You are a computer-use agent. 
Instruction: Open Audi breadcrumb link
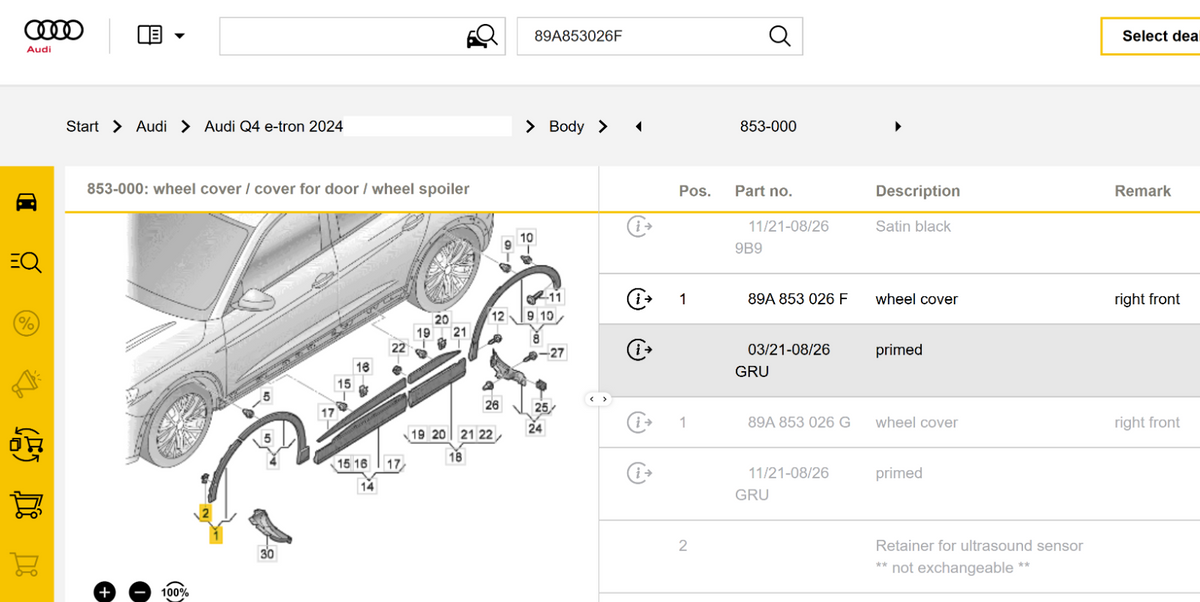coord(152,126)
